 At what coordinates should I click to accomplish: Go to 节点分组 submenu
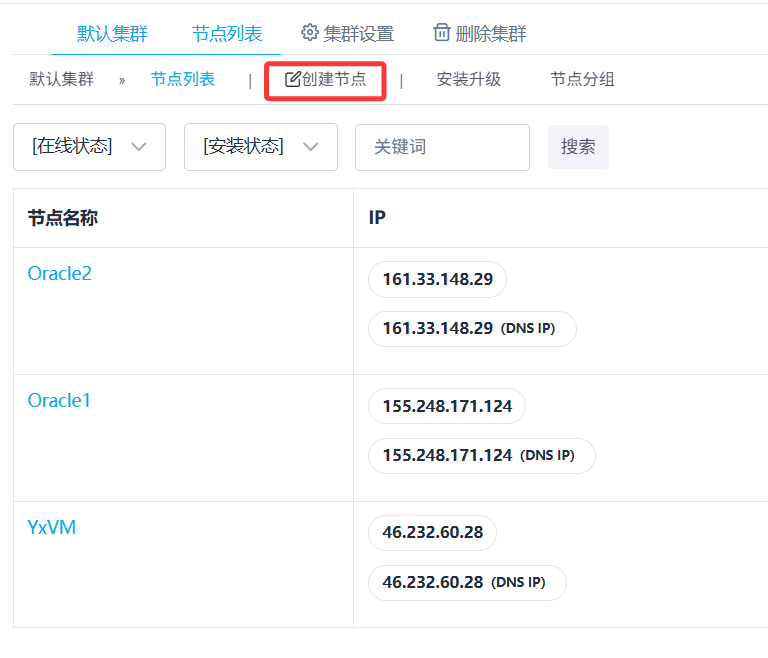click(582, 80)
